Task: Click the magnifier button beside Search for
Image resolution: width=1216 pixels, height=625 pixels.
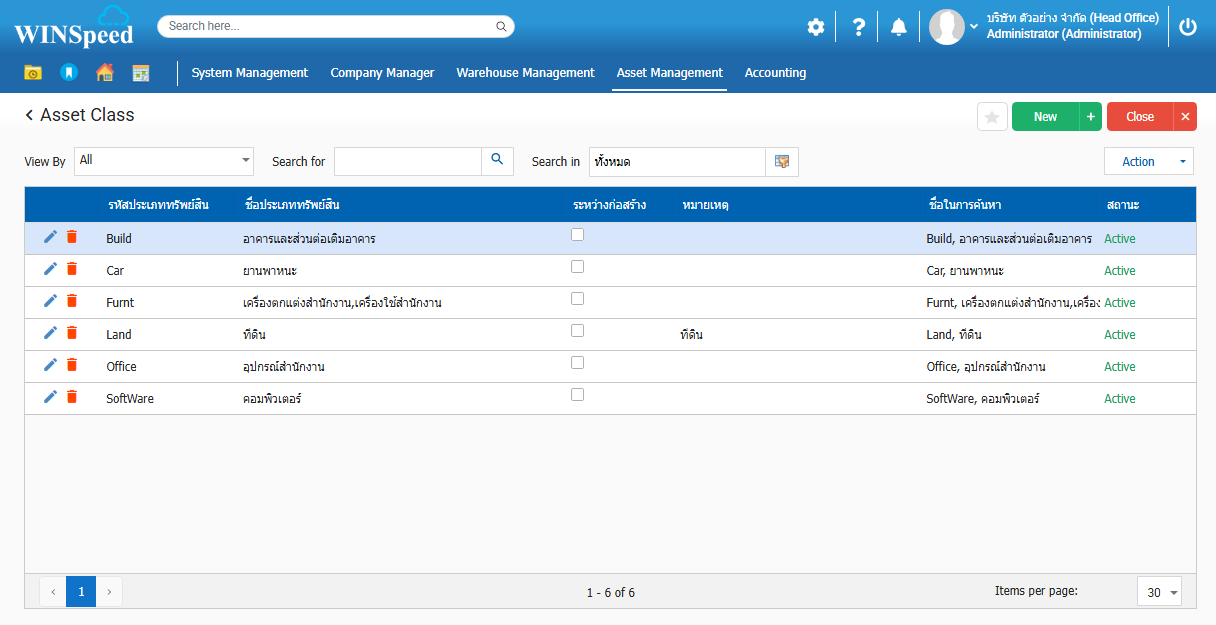Action: pyautogui.click(x=497, y=161)
